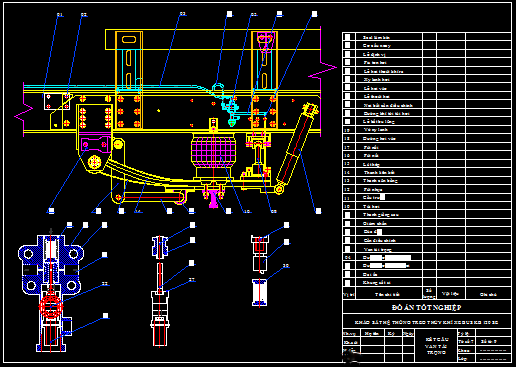Click callout label 01 at top left
Viewport: 516px width, 367px height.
(x=60, y=15)
